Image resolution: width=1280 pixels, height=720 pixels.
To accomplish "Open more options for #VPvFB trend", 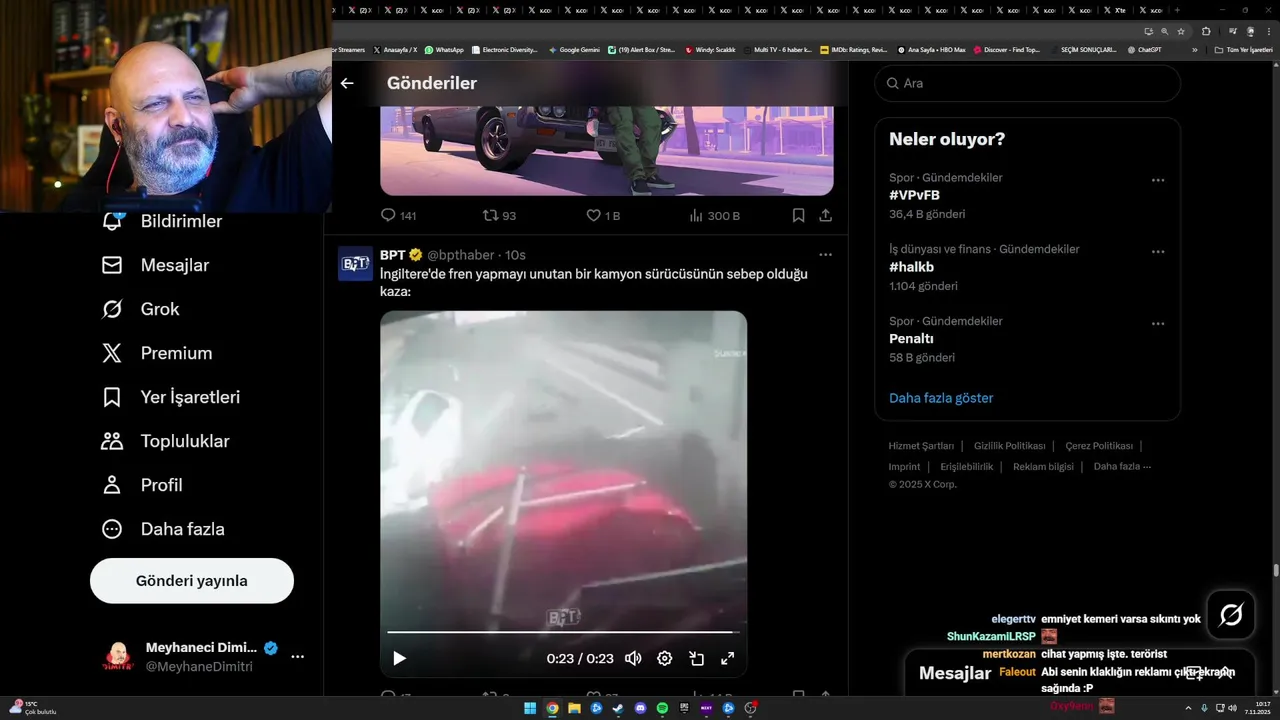I will click(x=1158, y=180).
